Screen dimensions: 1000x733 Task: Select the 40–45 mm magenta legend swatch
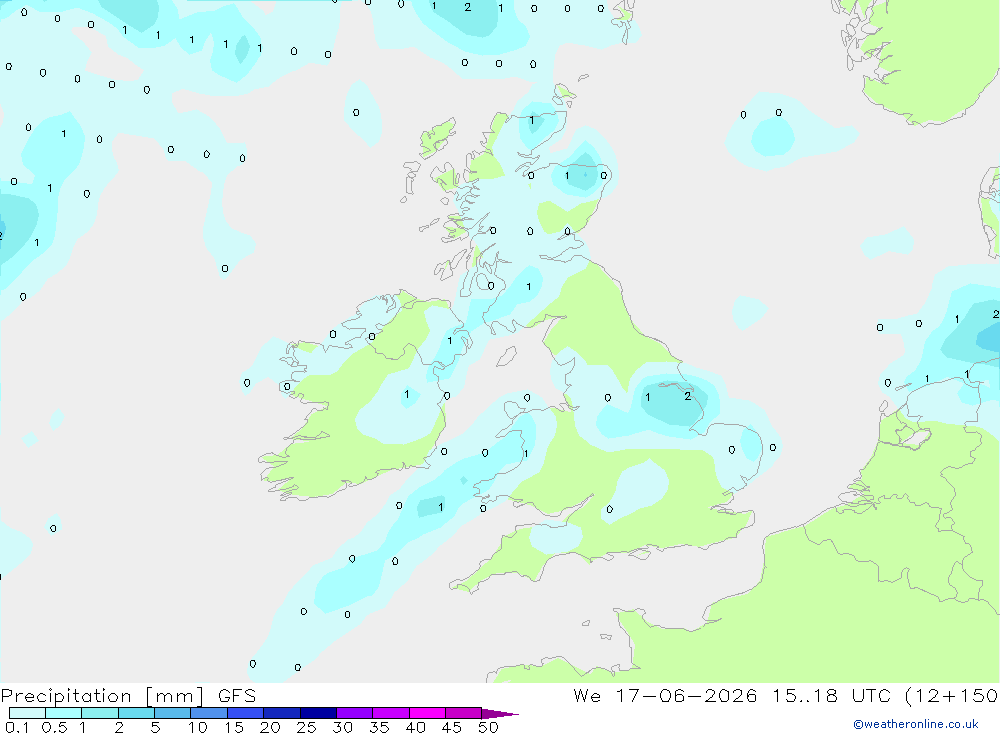point(427,713)
